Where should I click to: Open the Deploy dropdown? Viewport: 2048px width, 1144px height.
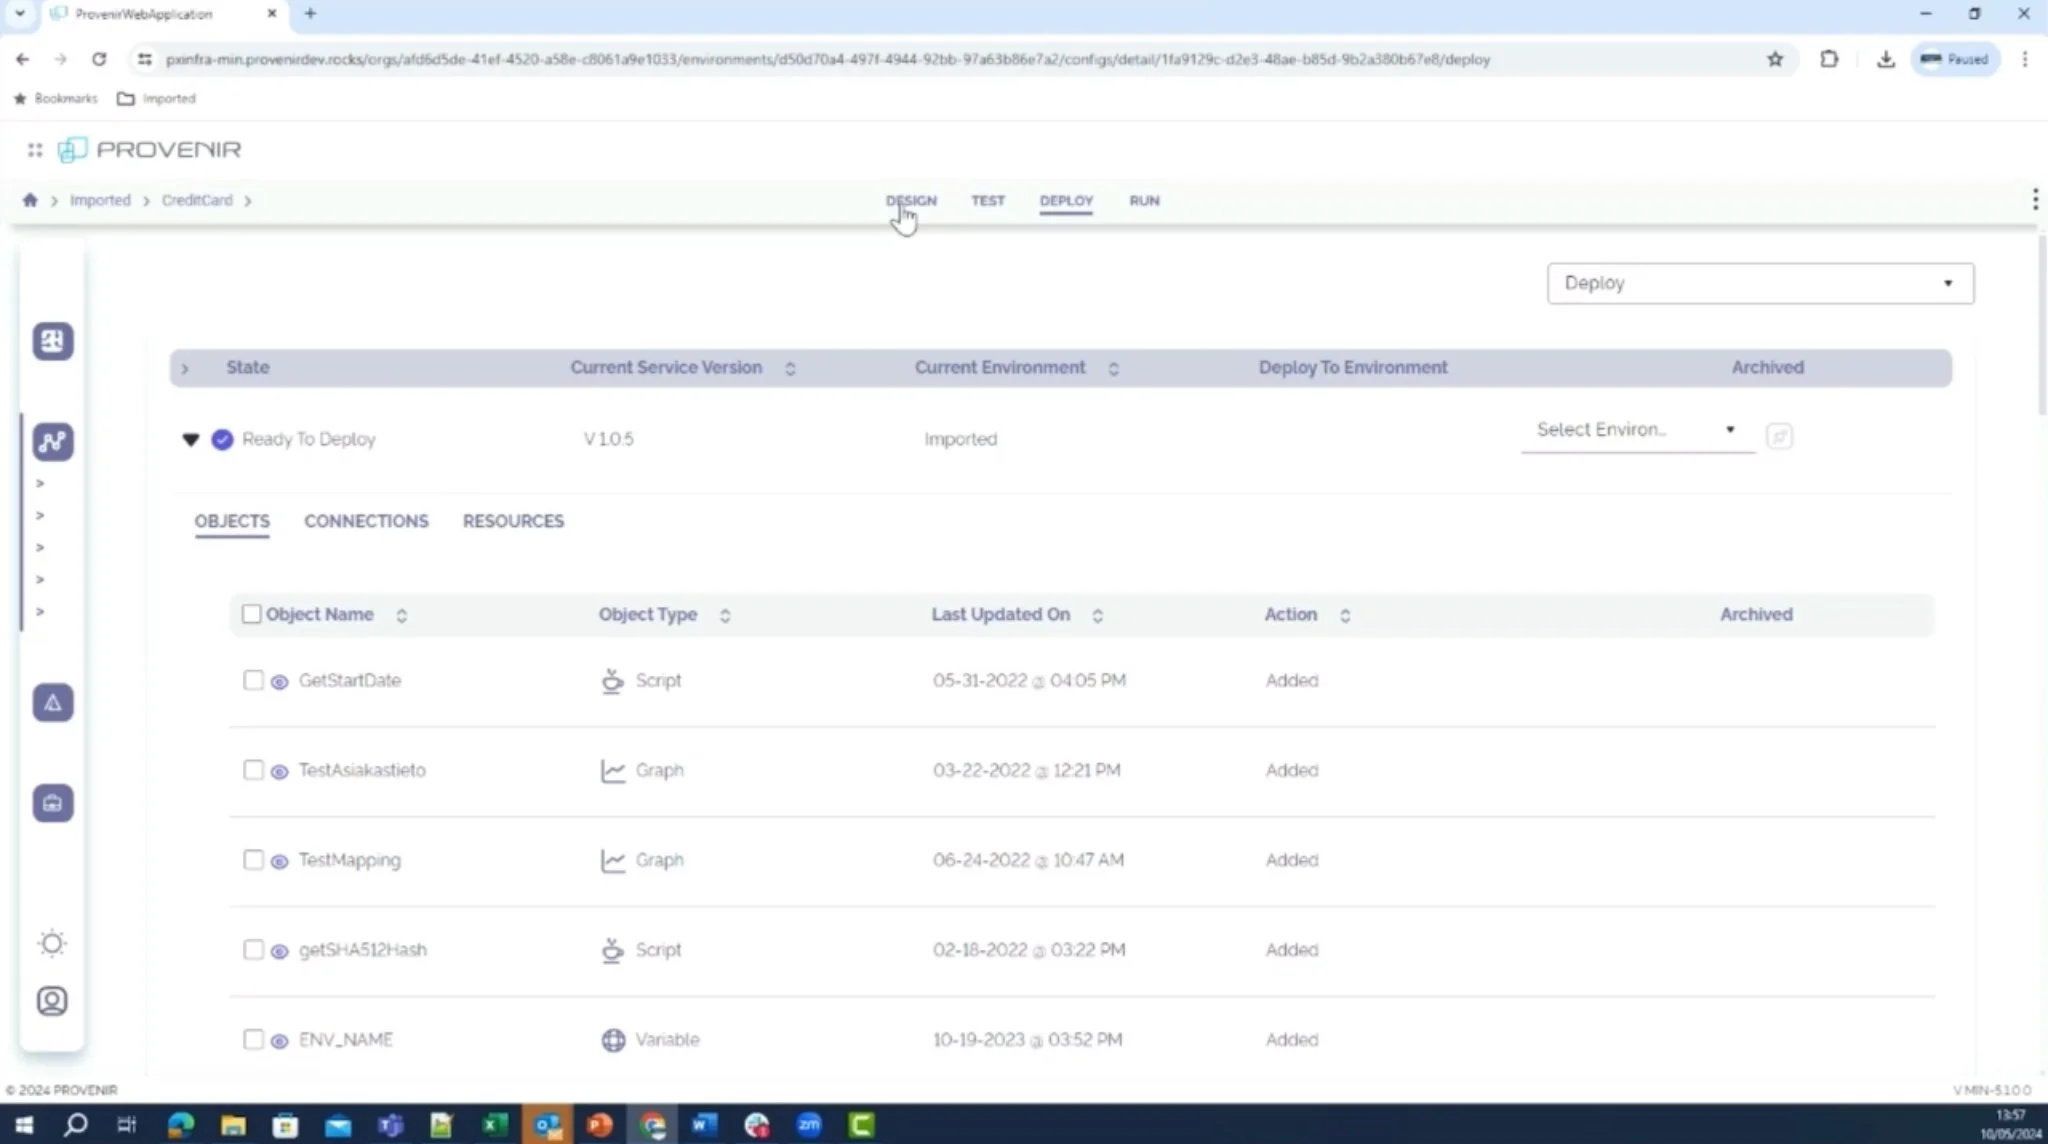tap(1759, 283)
